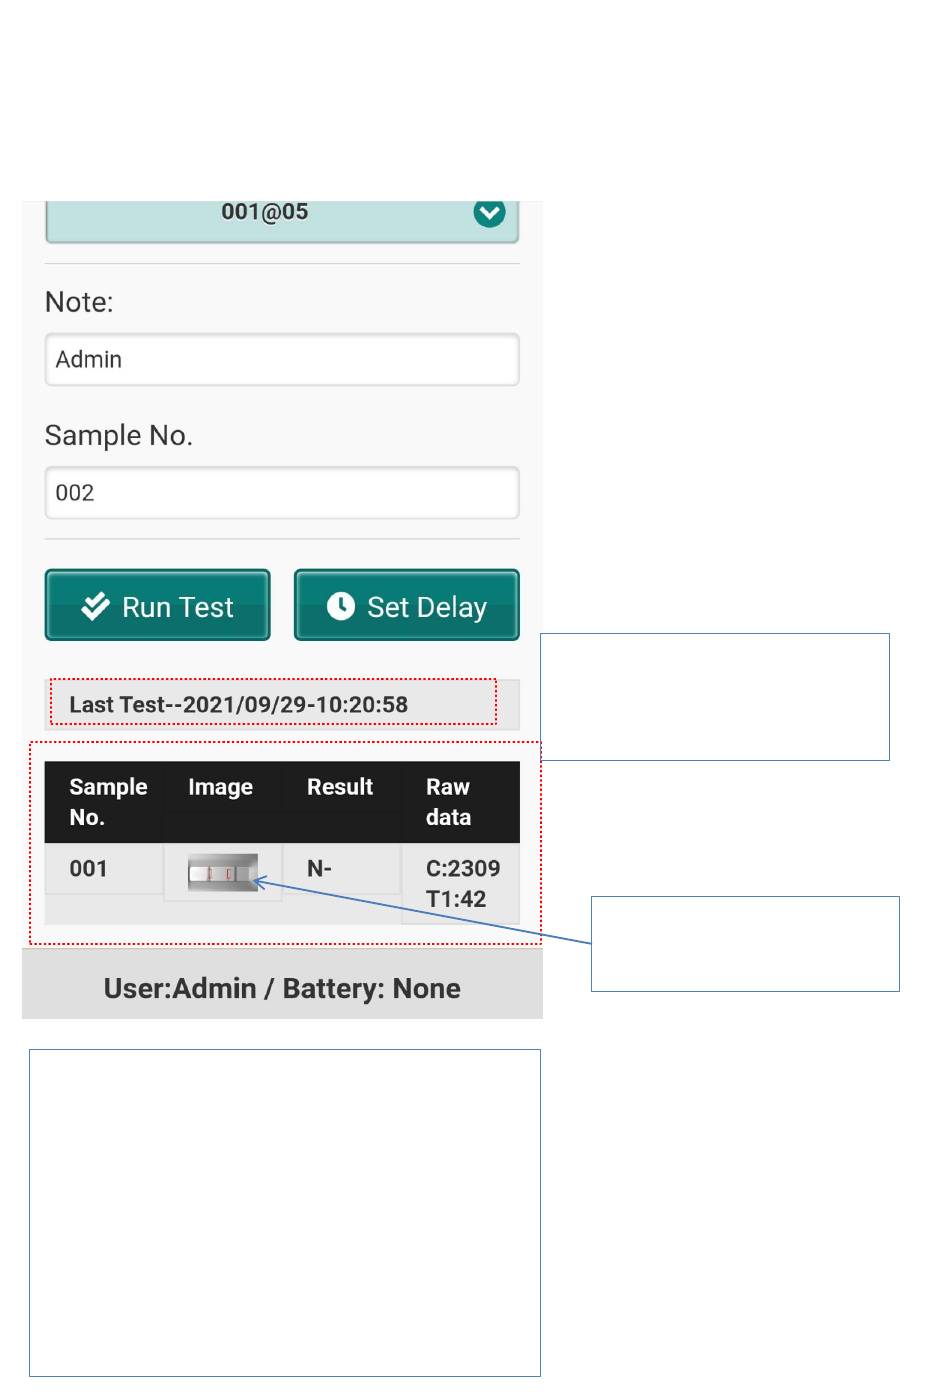Open the 001@05 dropdown chevron
Image resolution: width=950 pixels, height=1400 pixels.
point(489,212)
